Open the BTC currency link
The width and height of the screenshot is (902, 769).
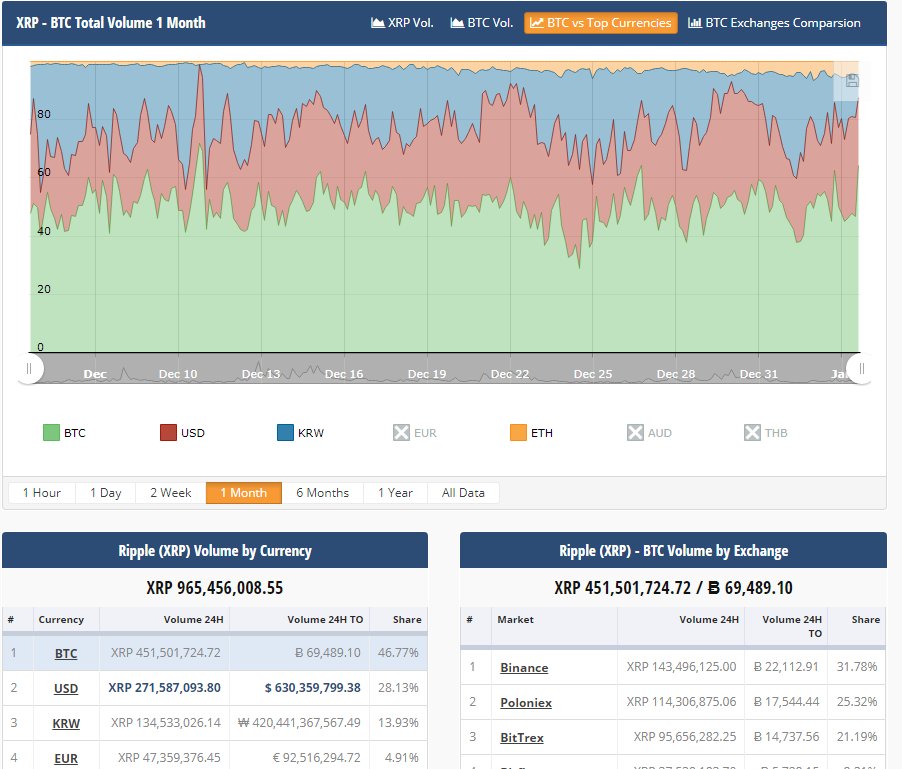[66, 653]
